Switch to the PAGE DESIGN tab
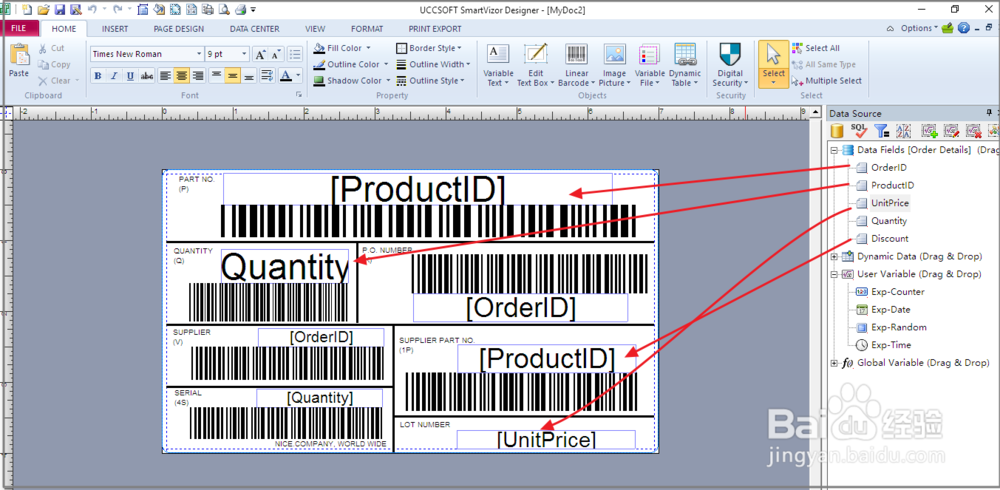Screen dimensions: 1000x490 click(x=179, y=29)
